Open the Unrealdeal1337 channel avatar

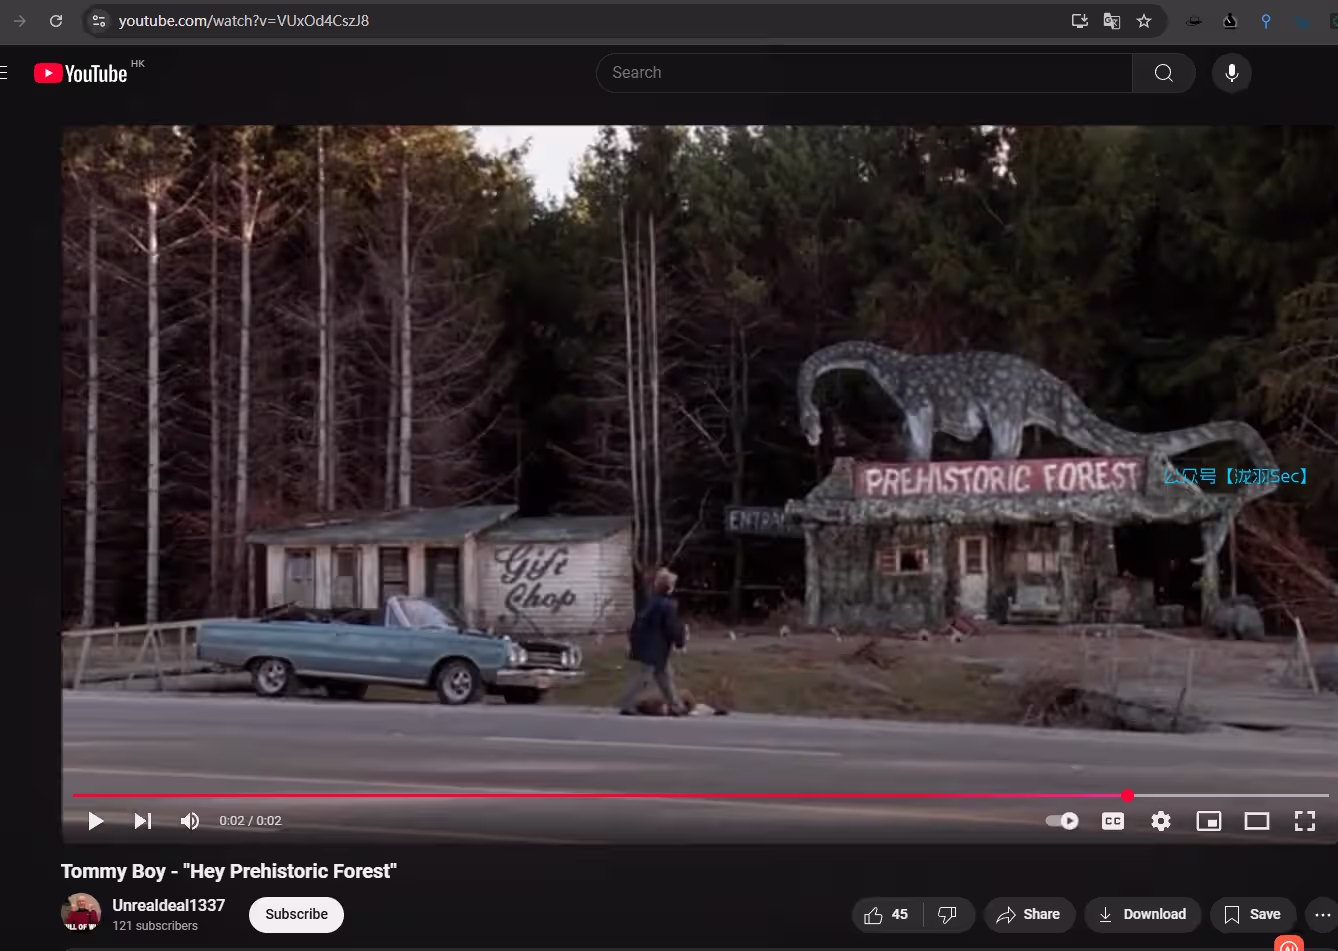(81, 914)
